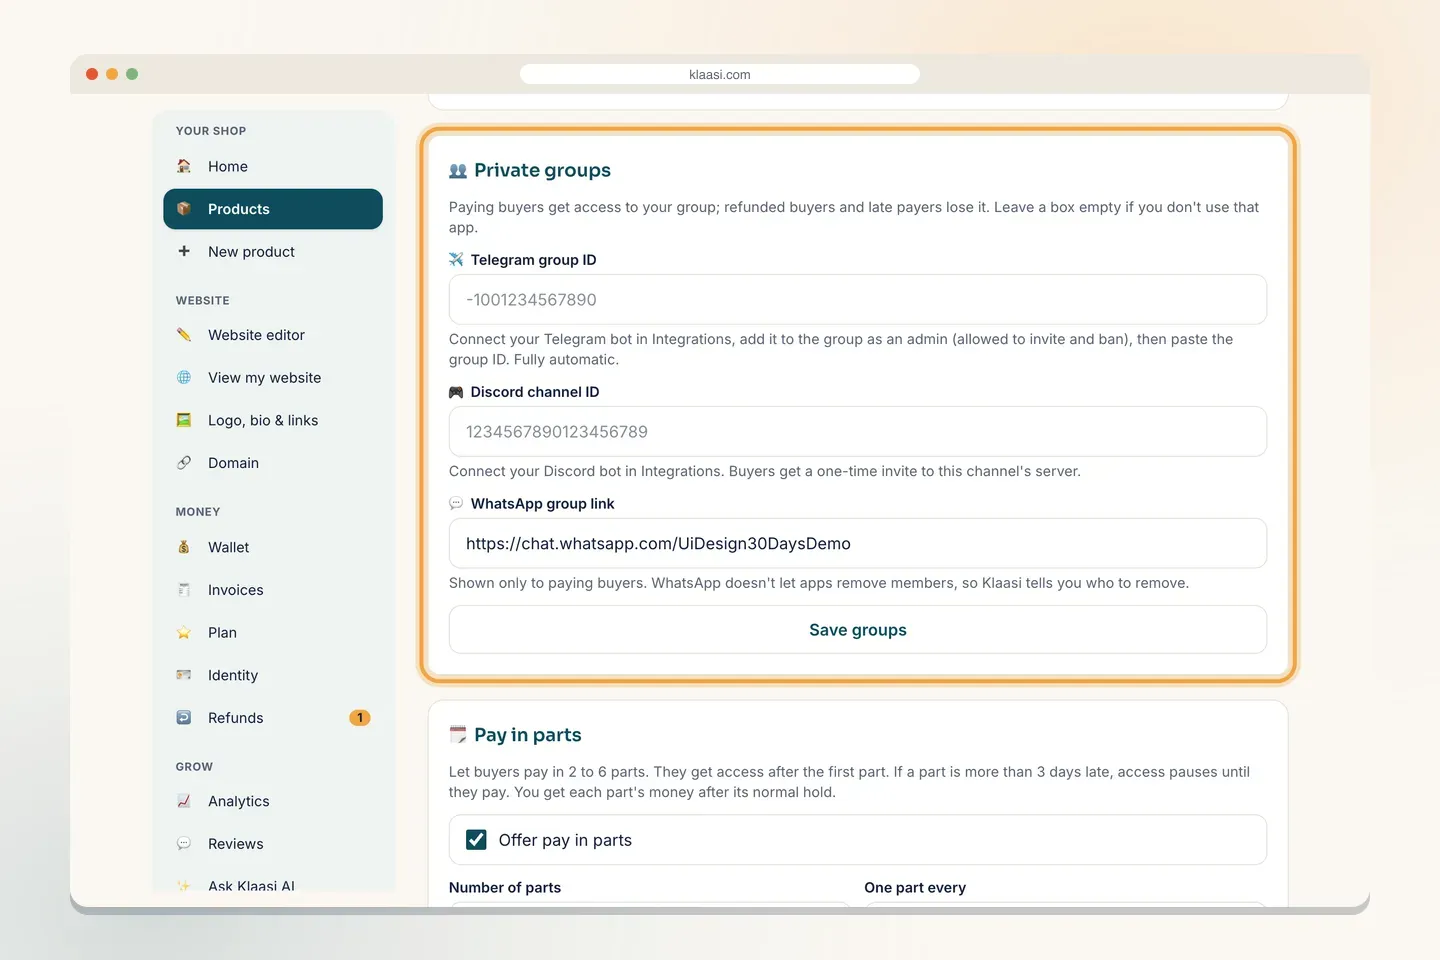Screen dimensions: 1440x960
Task: Click the Discord channel ID field
Action: [x=858, y=432]
